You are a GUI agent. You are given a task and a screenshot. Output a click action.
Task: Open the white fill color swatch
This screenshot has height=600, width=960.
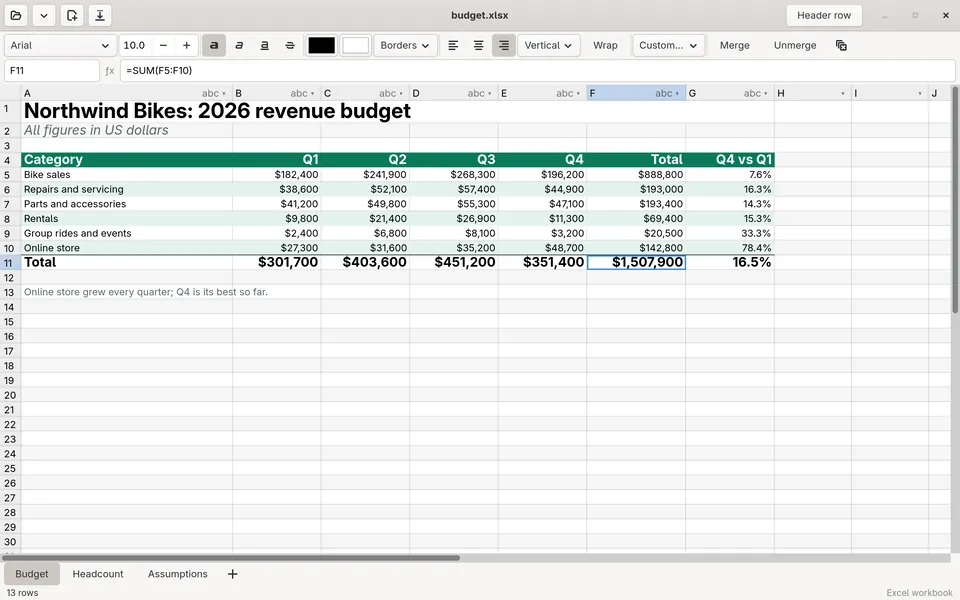356,45
